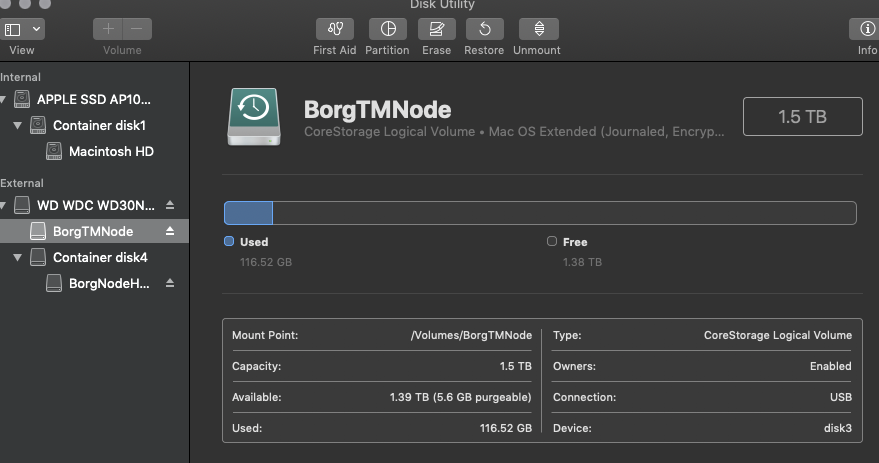
Task: Click the Connection USB value
Action: (x=841, y=397)
